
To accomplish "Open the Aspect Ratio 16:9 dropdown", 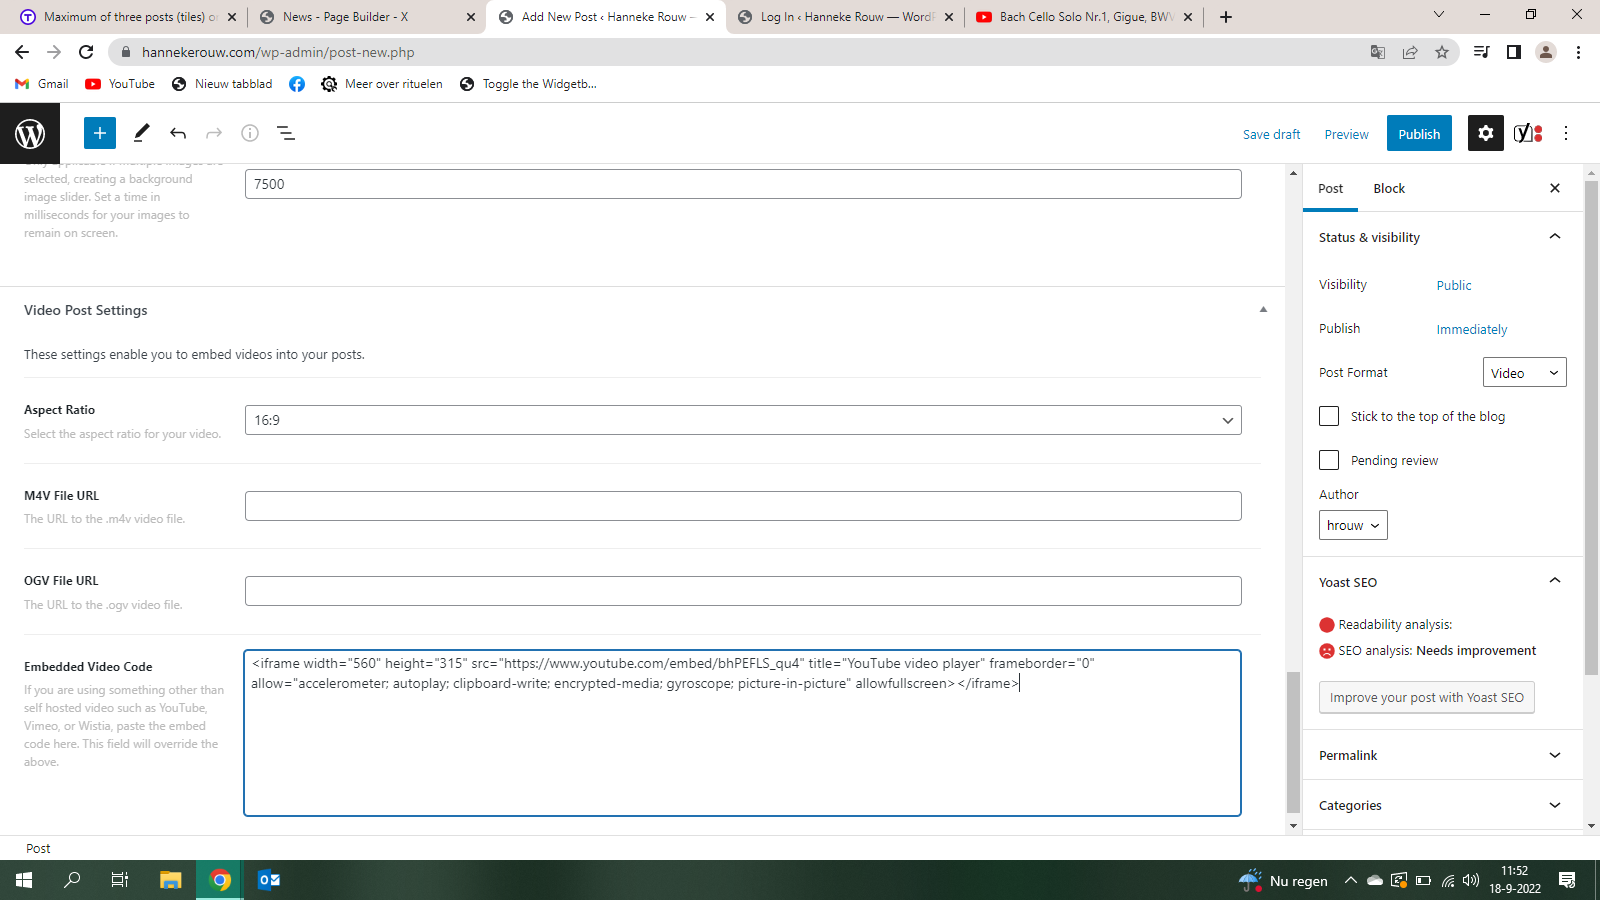I will (x=742, y=420).
